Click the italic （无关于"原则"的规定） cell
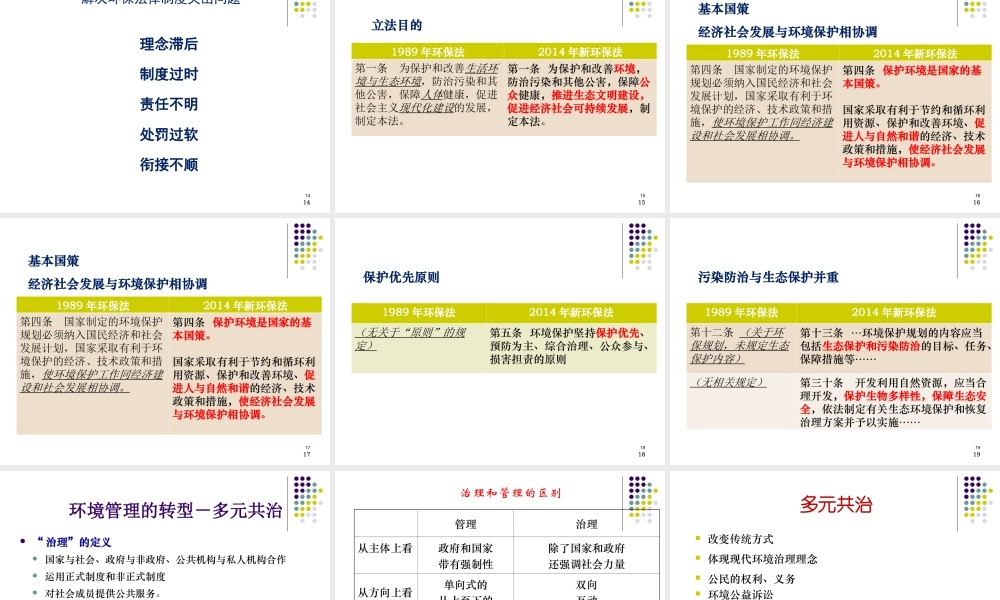The width and height of the screenshot is (1000, 600). [419, 348]
